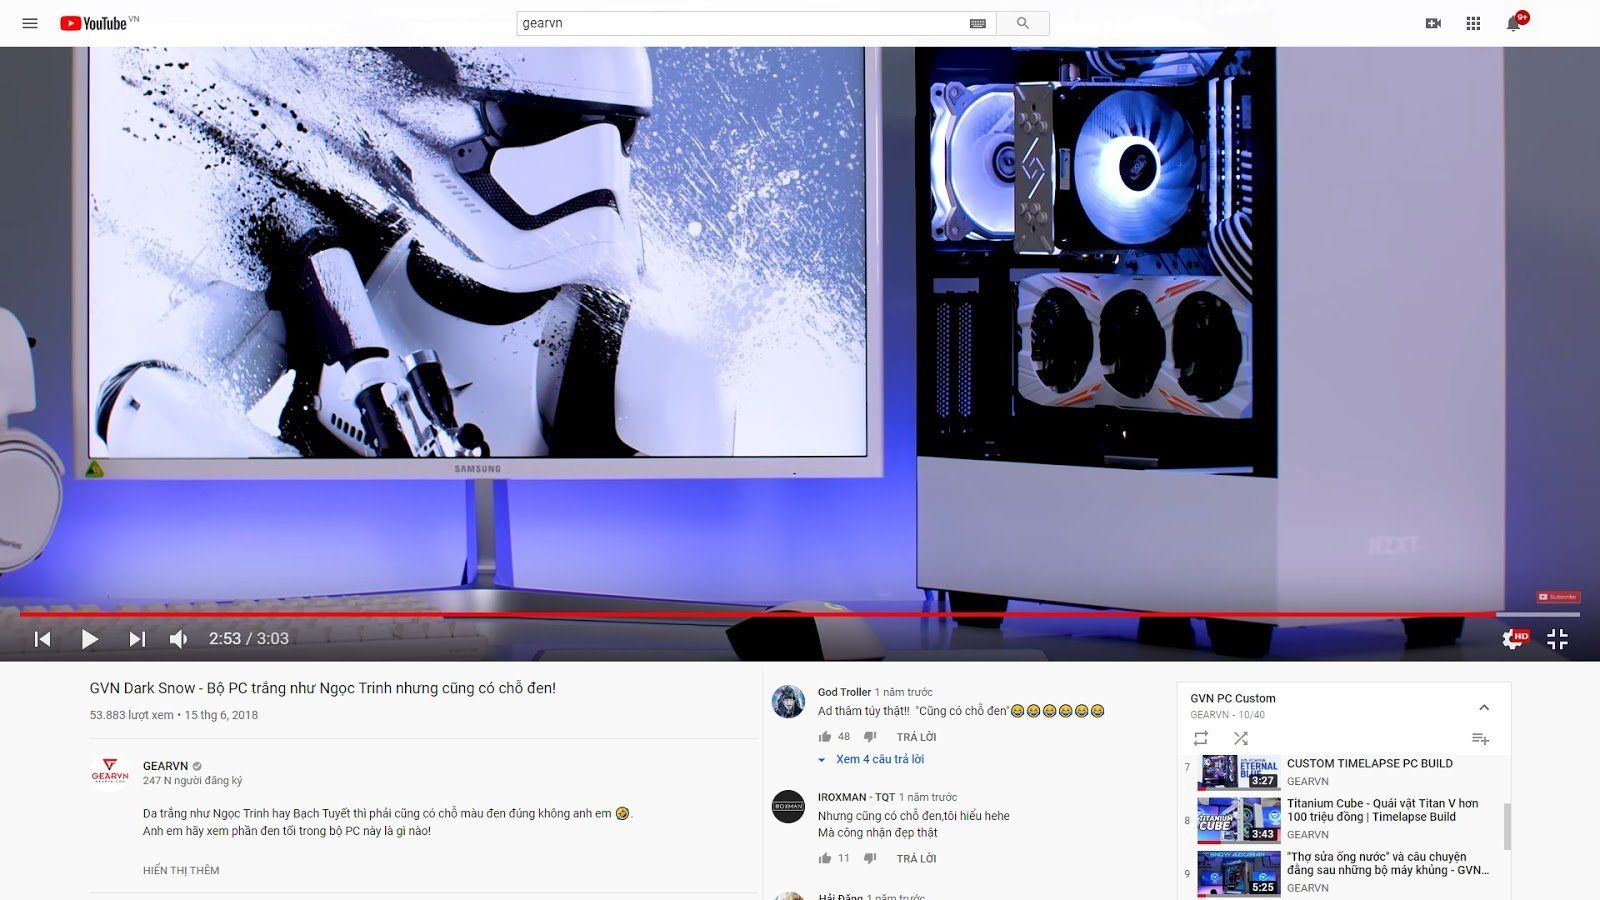Enable shuffle for the GVN PC Custom playlist
Image resolution: width=1600 pixels, height=900 pixels.
click(1241, 738)
